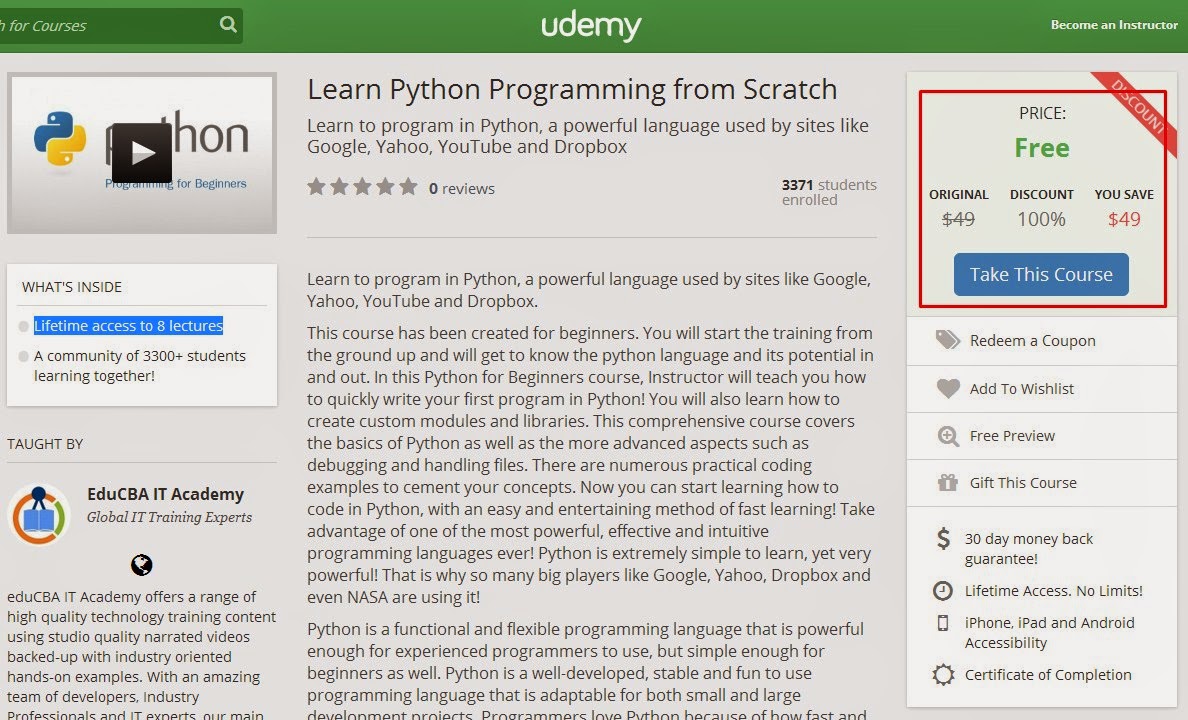Click the Take This Course button

(1041, 274)
